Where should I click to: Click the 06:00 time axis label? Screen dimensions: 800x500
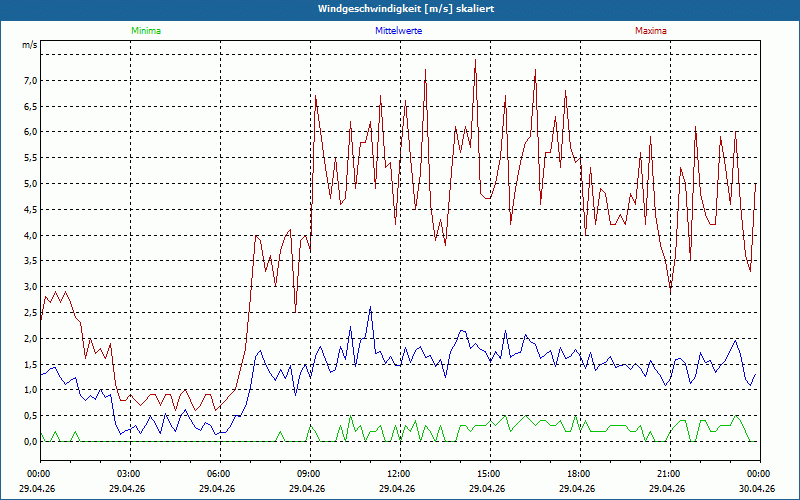click(x=220, y=474)
